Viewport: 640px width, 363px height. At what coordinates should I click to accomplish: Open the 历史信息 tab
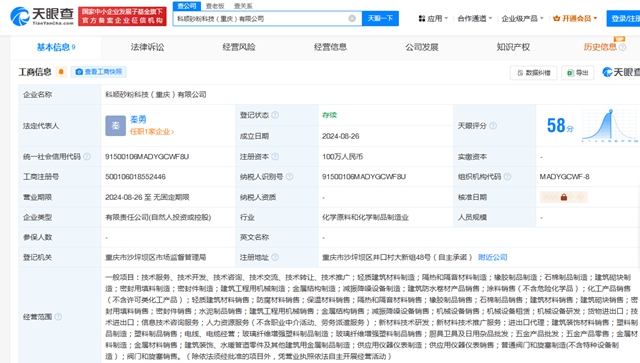click(x=600, y=47)
